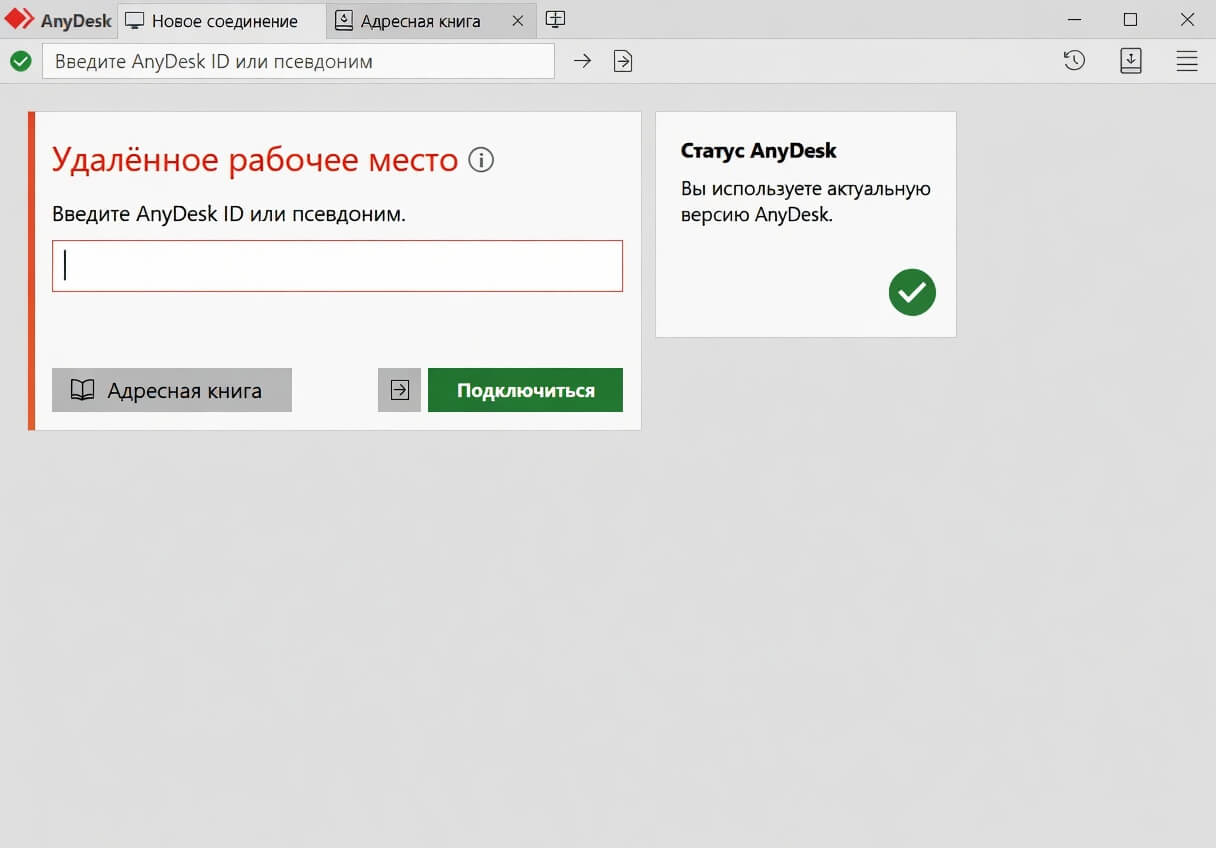This screenshot has height=848, width=1216.
Task: Click the green checkmark in Статус AnyDesk
Action: 912,292
